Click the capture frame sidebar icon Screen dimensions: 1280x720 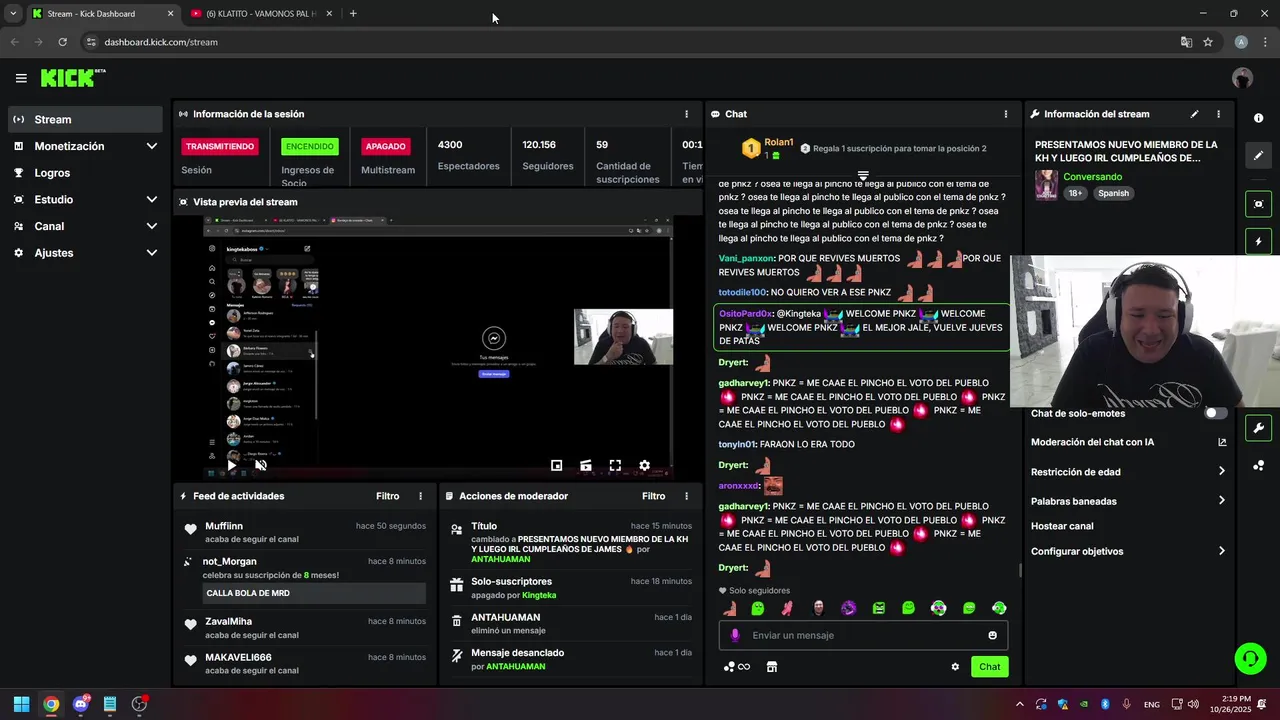coord(1258,204)
